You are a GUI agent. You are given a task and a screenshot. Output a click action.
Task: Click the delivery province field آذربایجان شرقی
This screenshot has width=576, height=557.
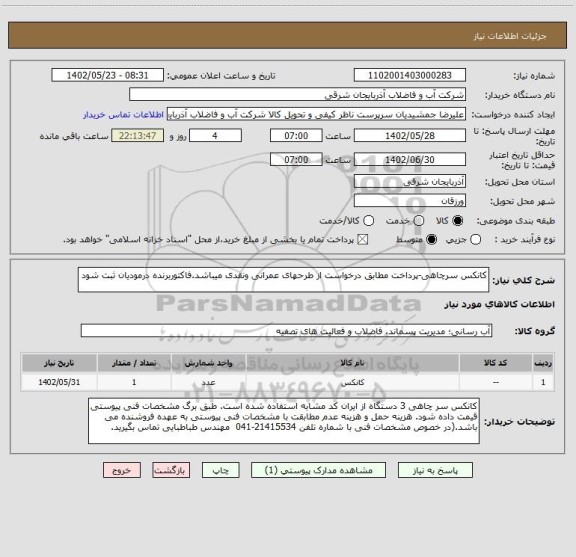tap(410, 182)
